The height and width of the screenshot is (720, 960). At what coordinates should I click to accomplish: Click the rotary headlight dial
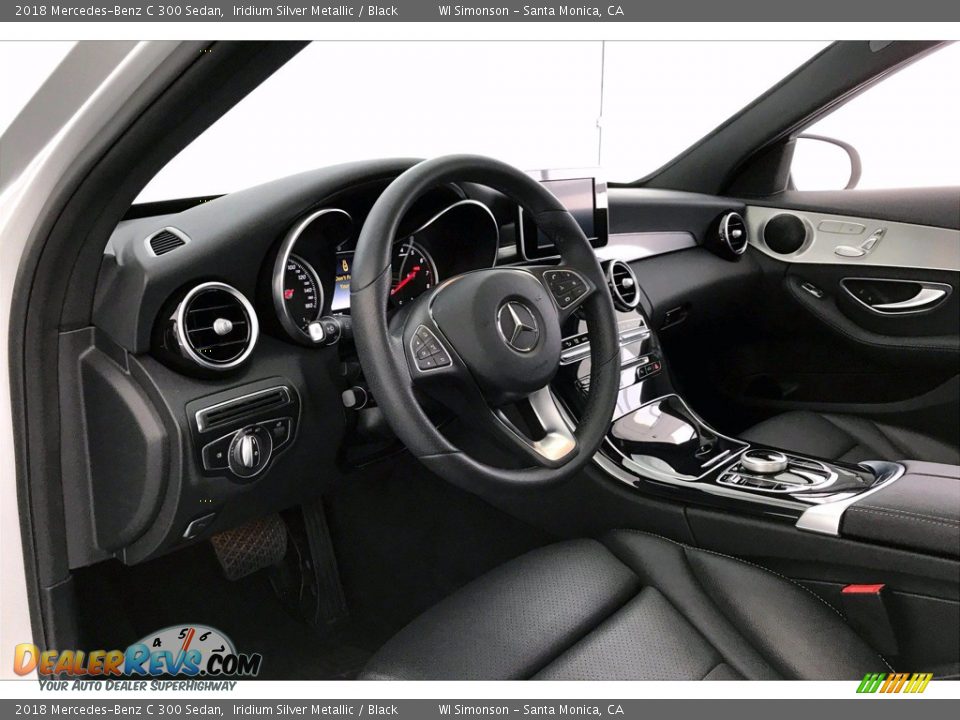pyautogui.click(x=246, y=451)
